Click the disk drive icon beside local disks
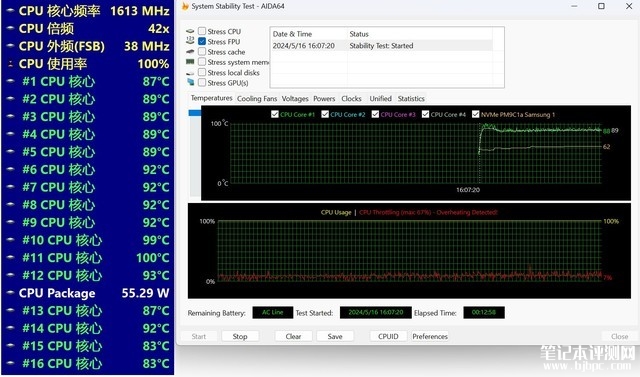Screen dimensions: 640x377 [190, 73]
